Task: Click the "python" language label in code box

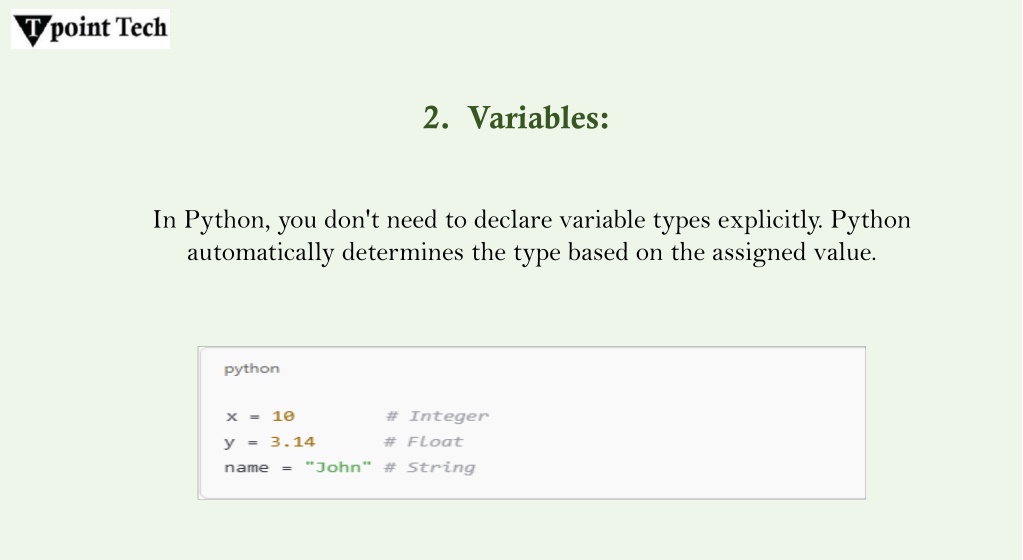Action: tap(252, 369)
